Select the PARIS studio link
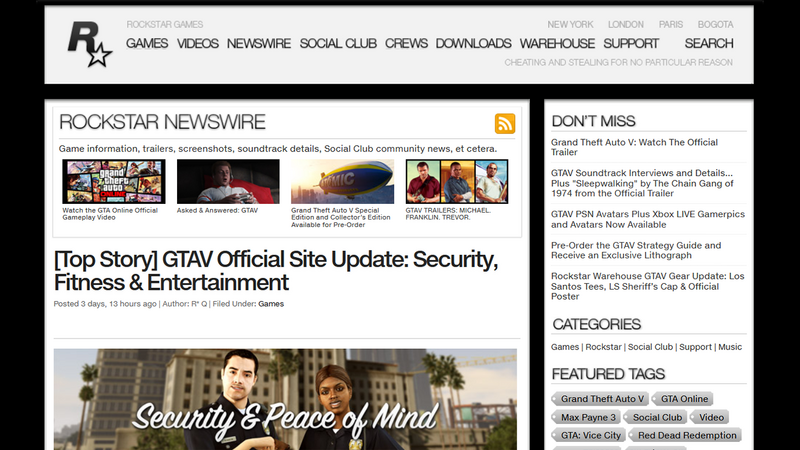 point(670,24)
